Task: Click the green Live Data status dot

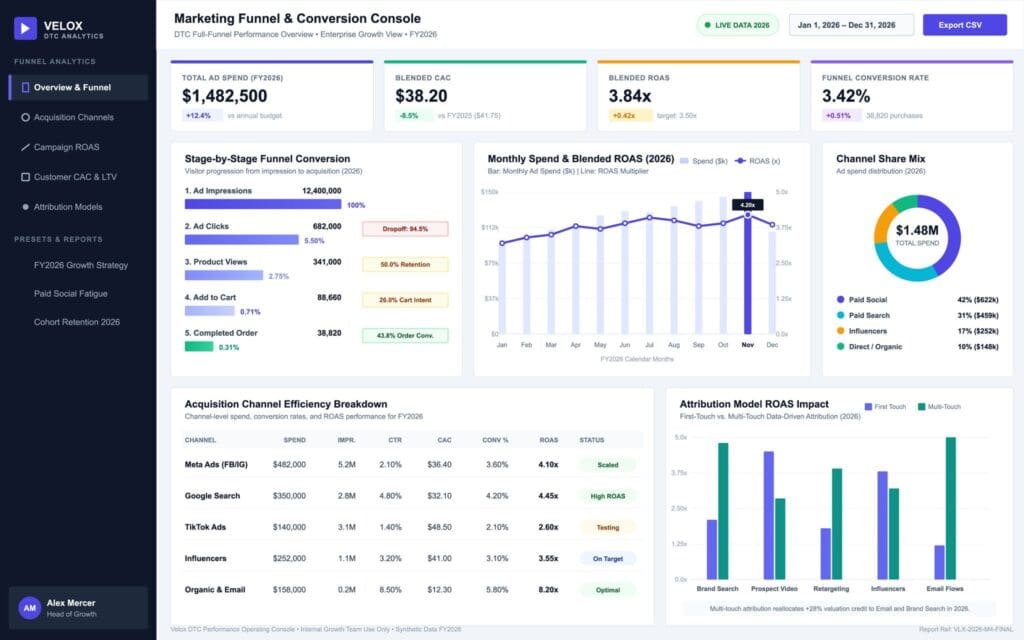Action: point(707,25)
